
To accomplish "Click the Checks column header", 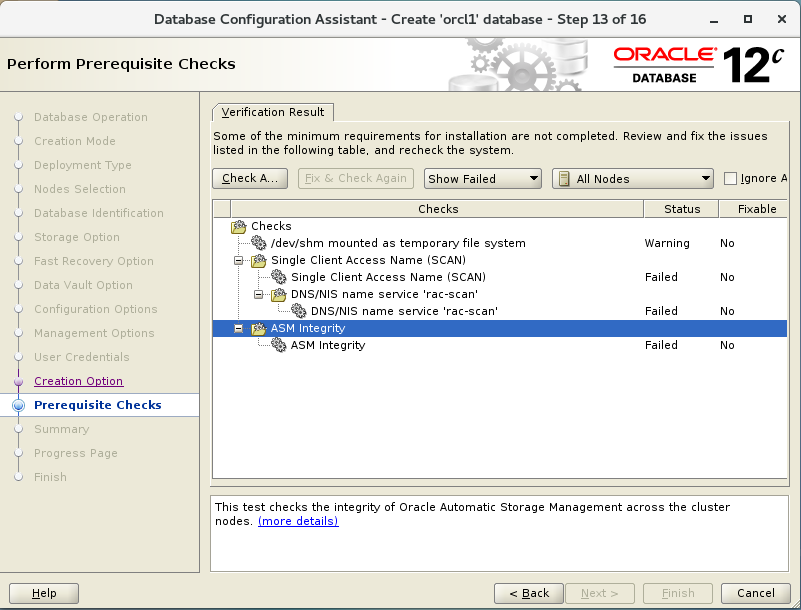I will pos(437,209).
